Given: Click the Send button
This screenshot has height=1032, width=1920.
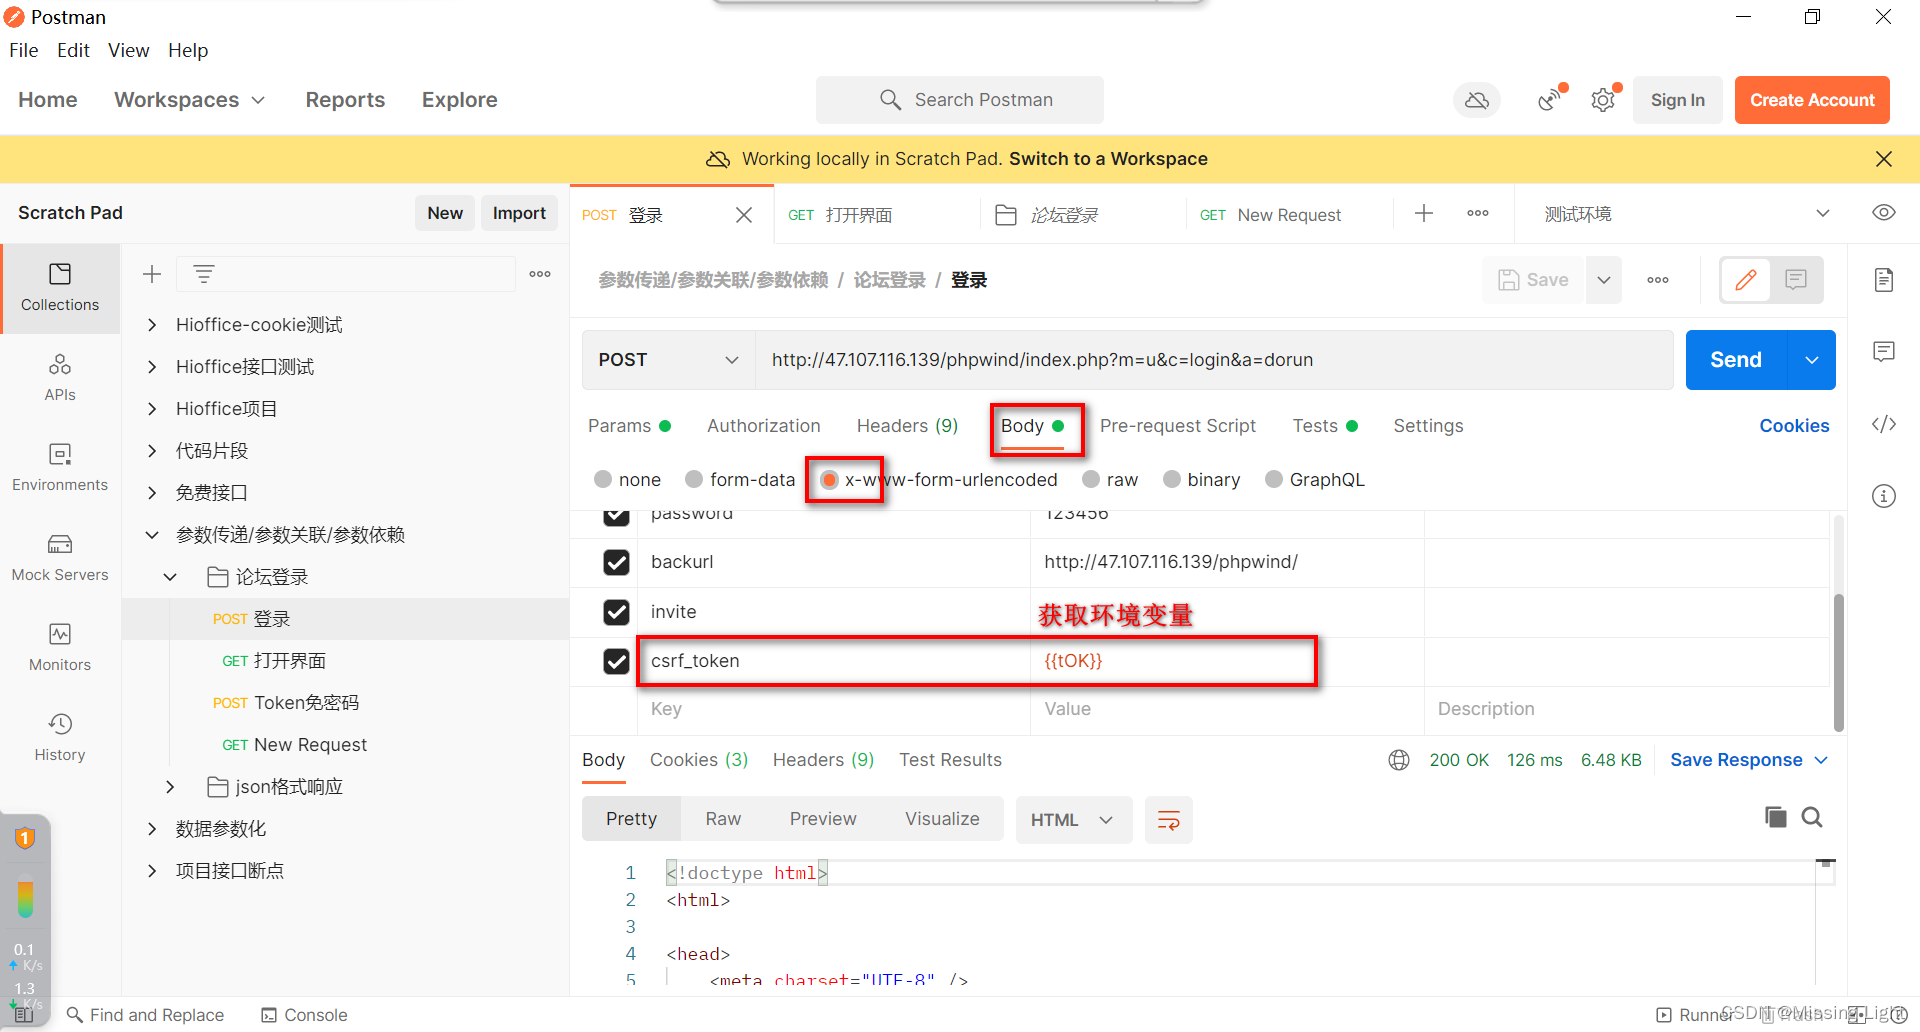Looking at the screenshot, I should 1734,360.
